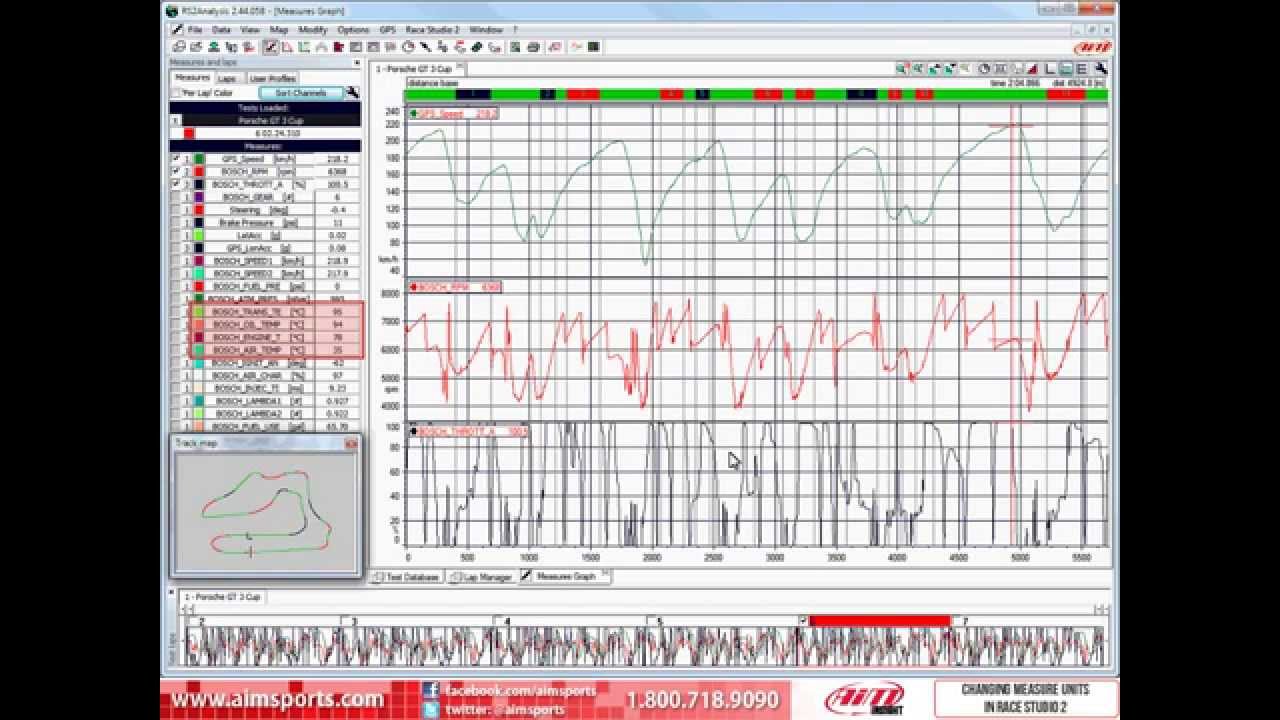The width and height of the screenshot is (1280, 720).
Task: Click the green chain-link toolbar icon
Action: coord(476,46)
